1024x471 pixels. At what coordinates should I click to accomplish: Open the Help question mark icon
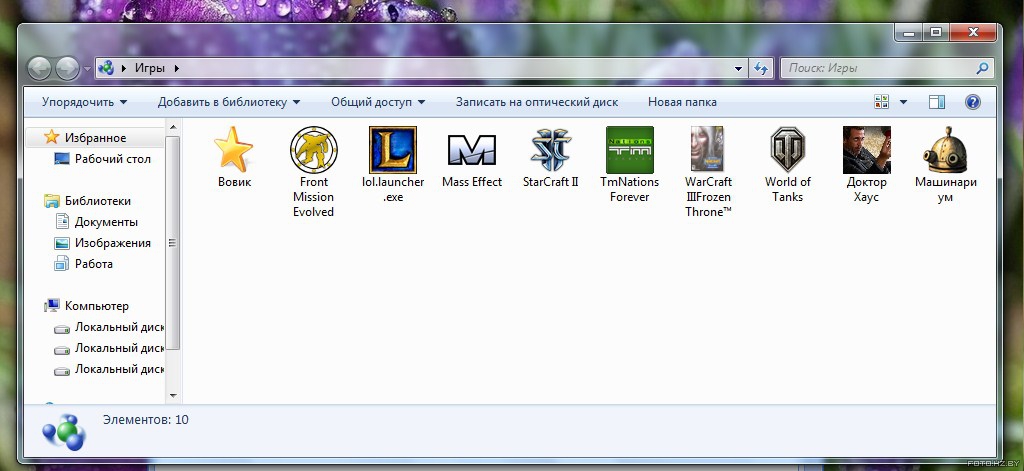click(972, 102)
